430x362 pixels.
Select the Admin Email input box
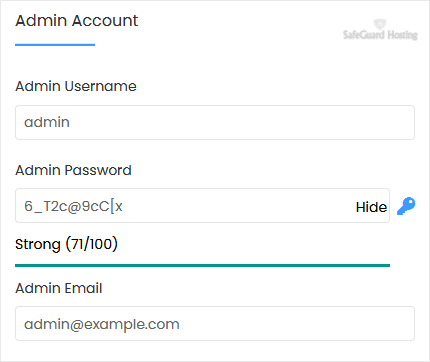click(215, 323)
